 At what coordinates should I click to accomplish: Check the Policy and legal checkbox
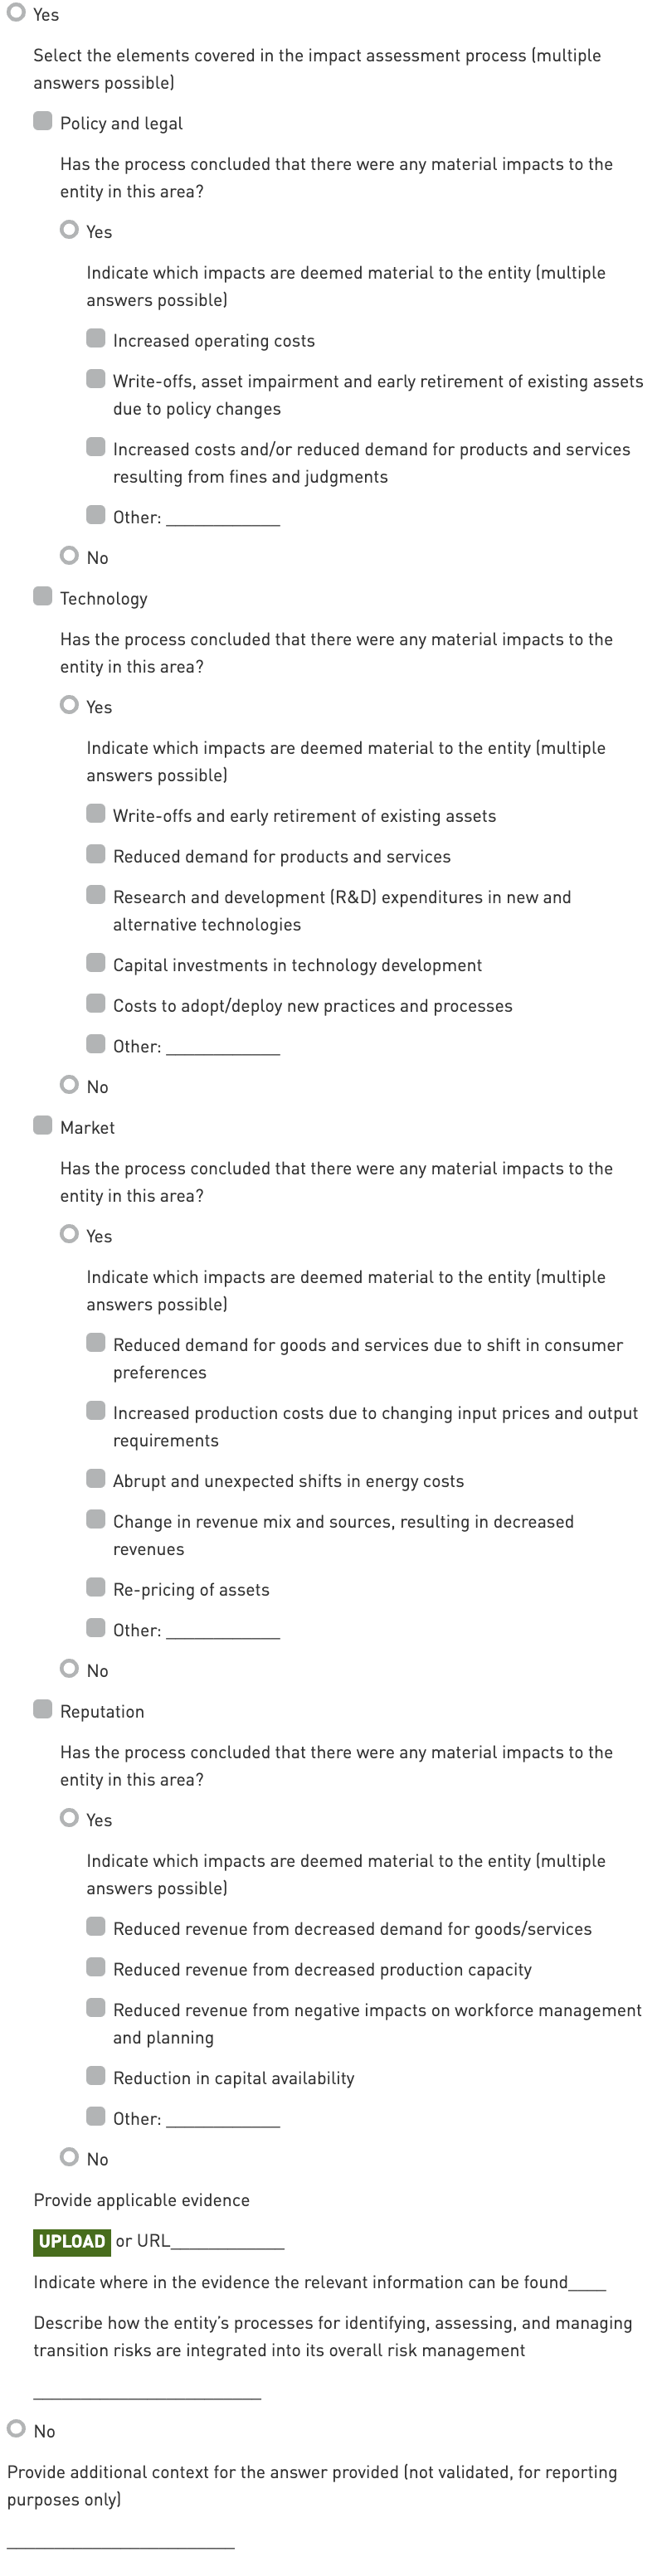coord(43,122)
